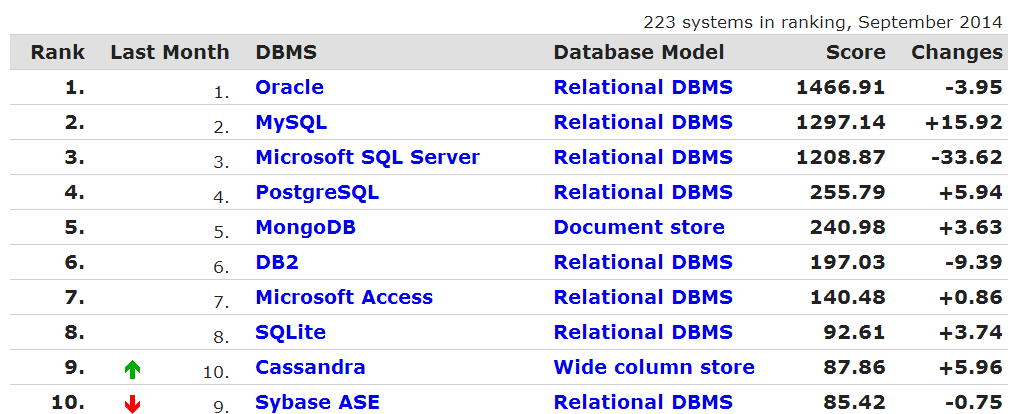The image size is (1018, 414).
Task: Click the Changes column header
Action: point(956,53)
